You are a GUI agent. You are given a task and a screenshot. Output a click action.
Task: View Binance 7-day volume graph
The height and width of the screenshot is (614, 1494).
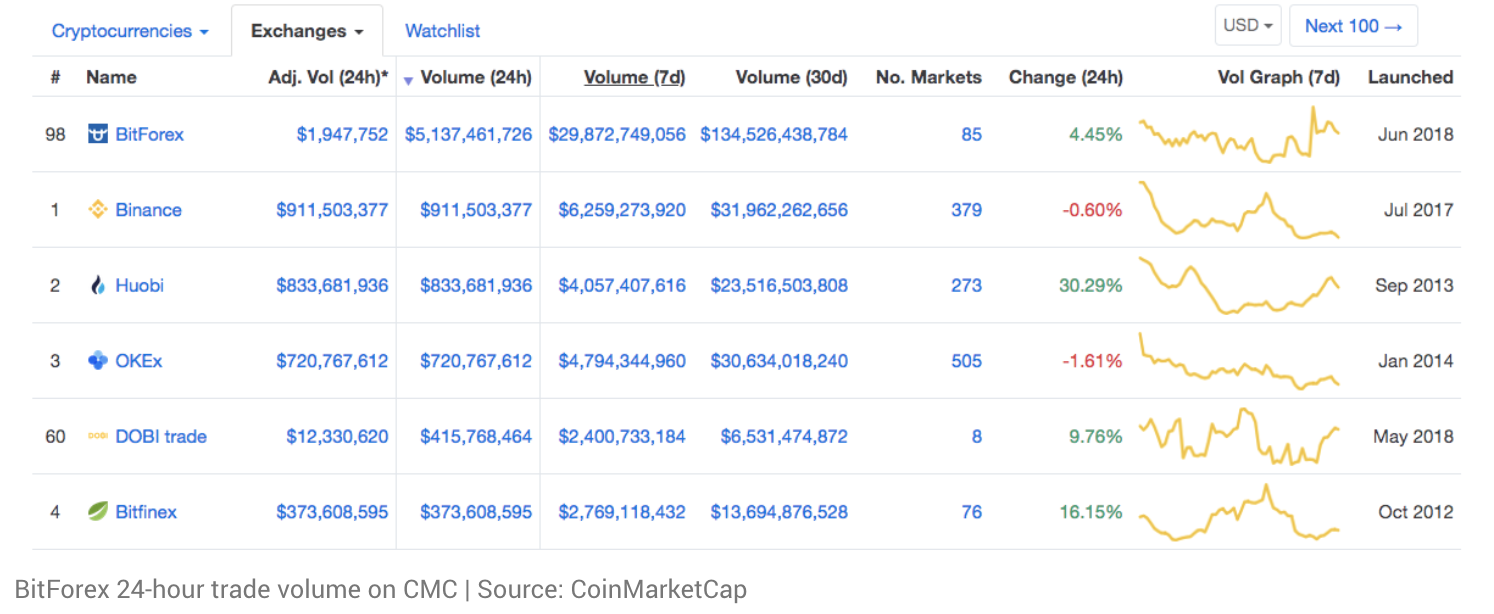[x=1240, y=210]
